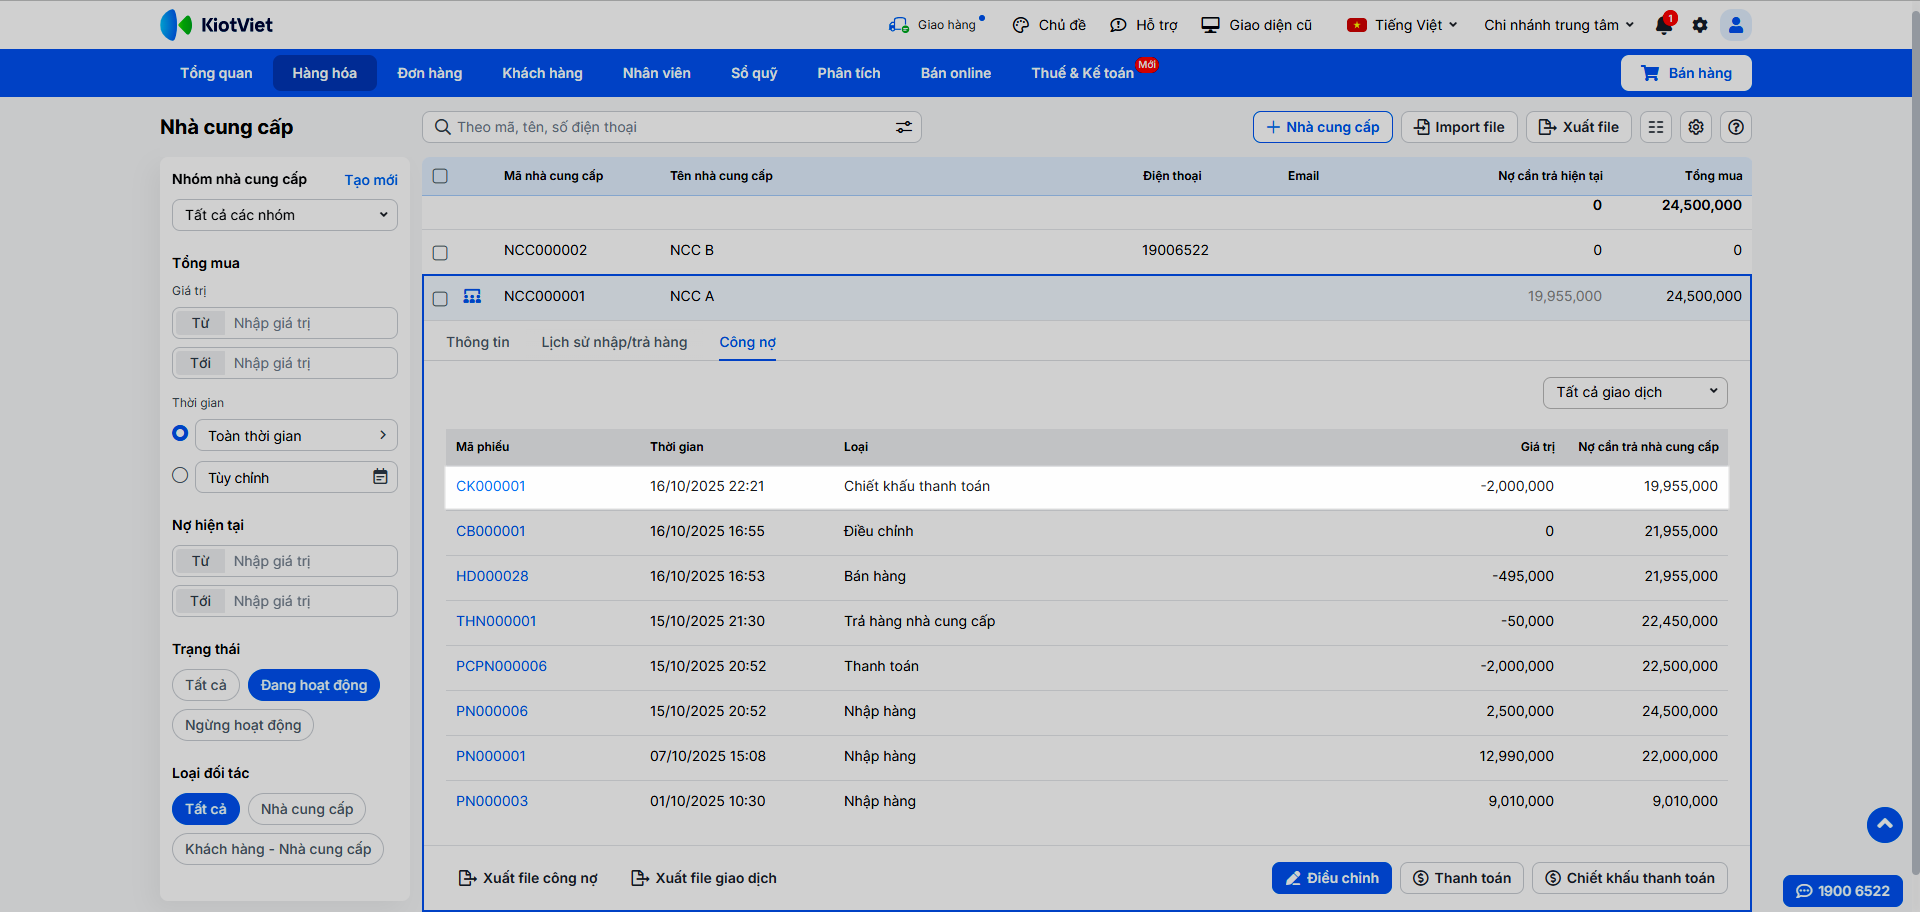Click the notification bell icon
The height and width of the screenshot is (912, 1920).
1664,25
